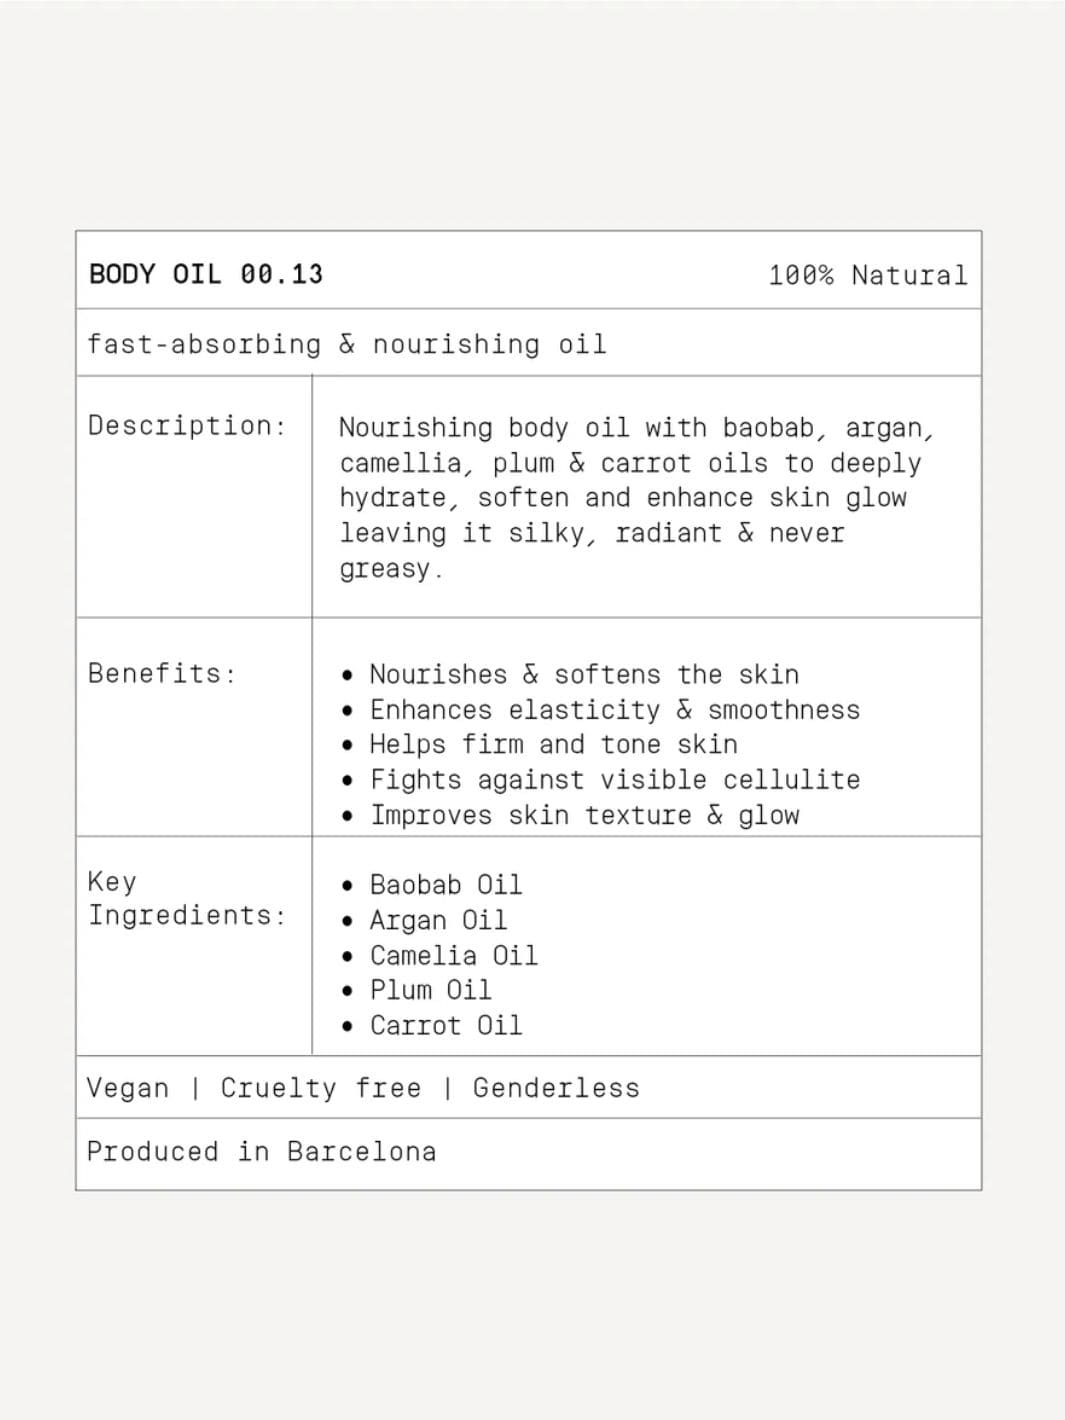Click the Vegan text in the footer row
1065x1420 pixels.
(x=128, y=1088)
